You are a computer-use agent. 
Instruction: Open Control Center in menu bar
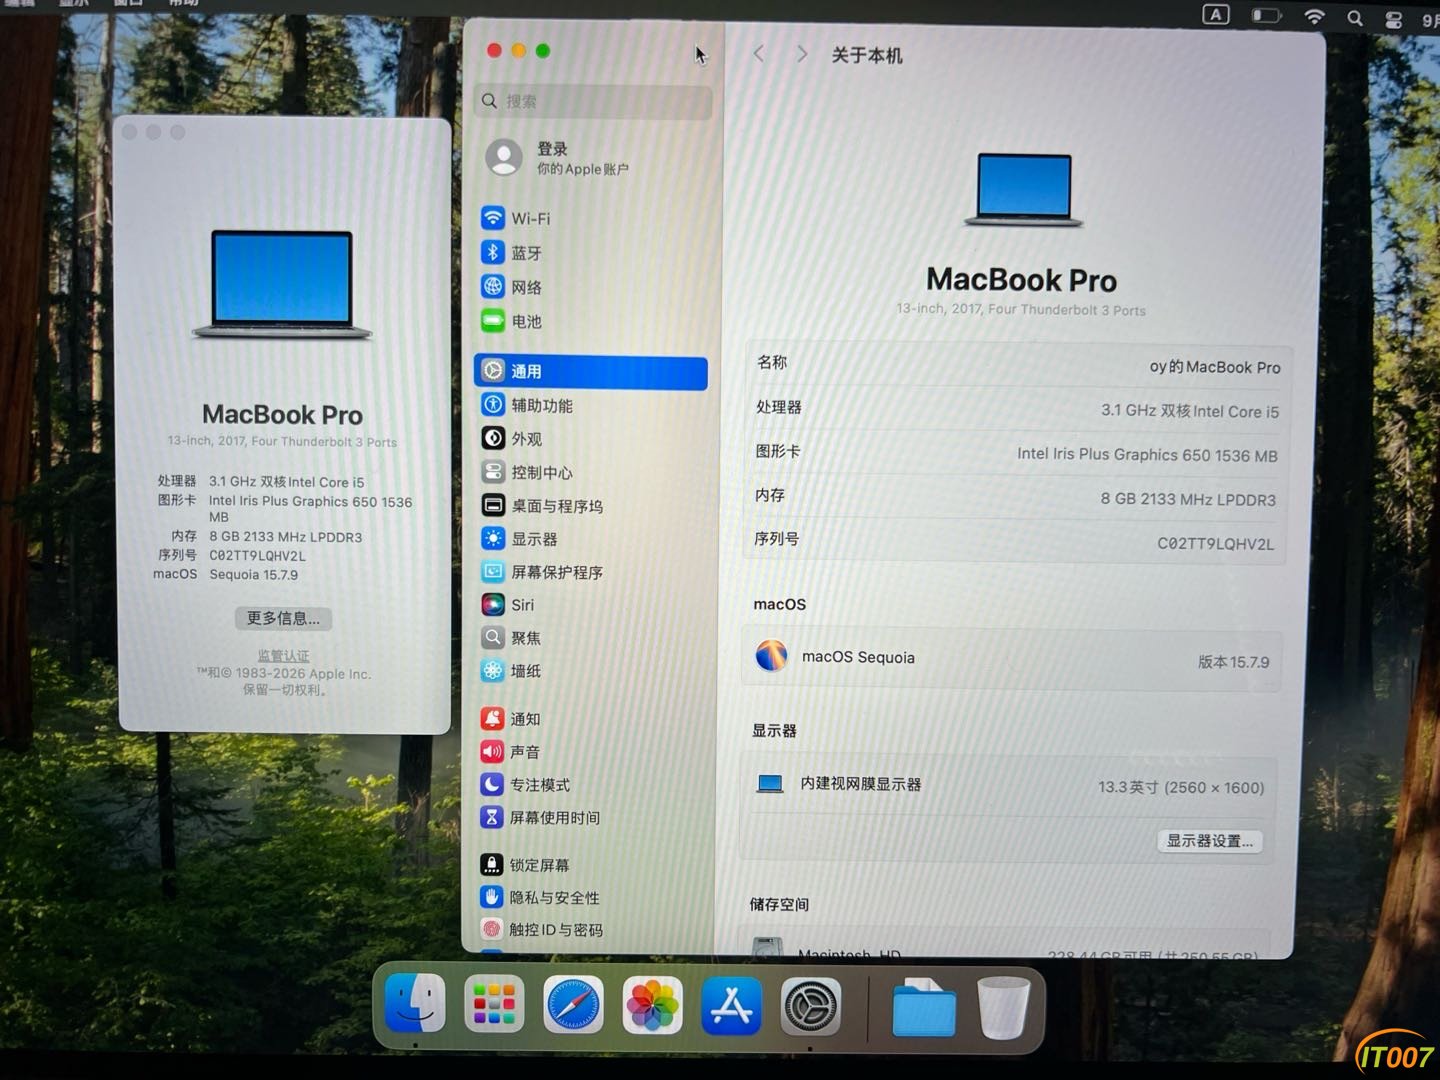pyautogui.click(x=1393, y=19)
